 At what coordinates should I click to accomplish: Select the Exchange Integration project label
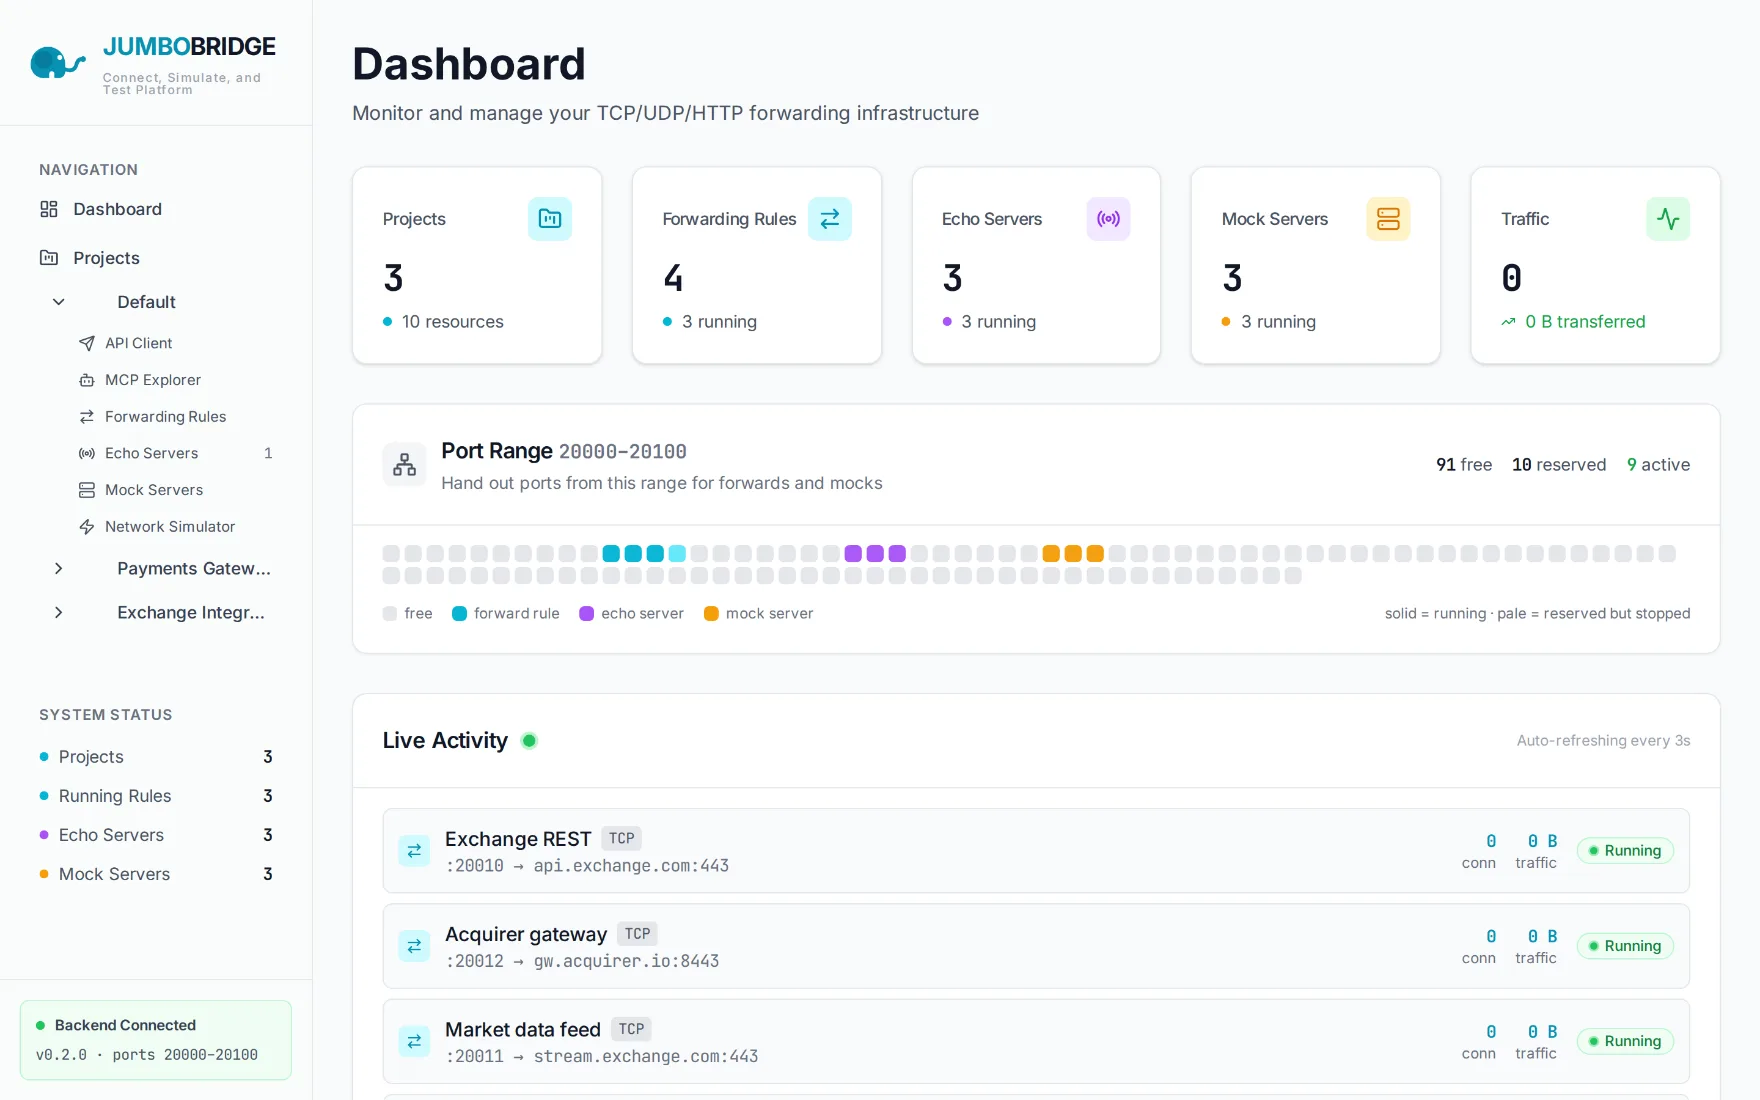click(x=191, y=613)
